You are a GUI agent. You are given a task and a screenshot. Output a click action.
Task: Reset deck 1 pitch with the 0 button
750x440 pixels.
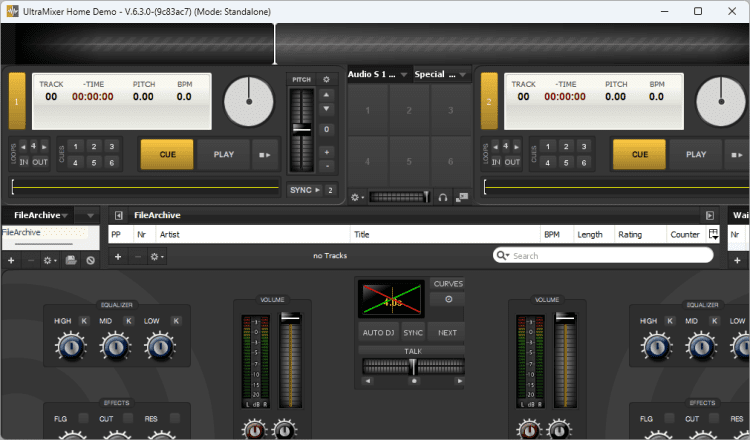[x=326, y=129]
